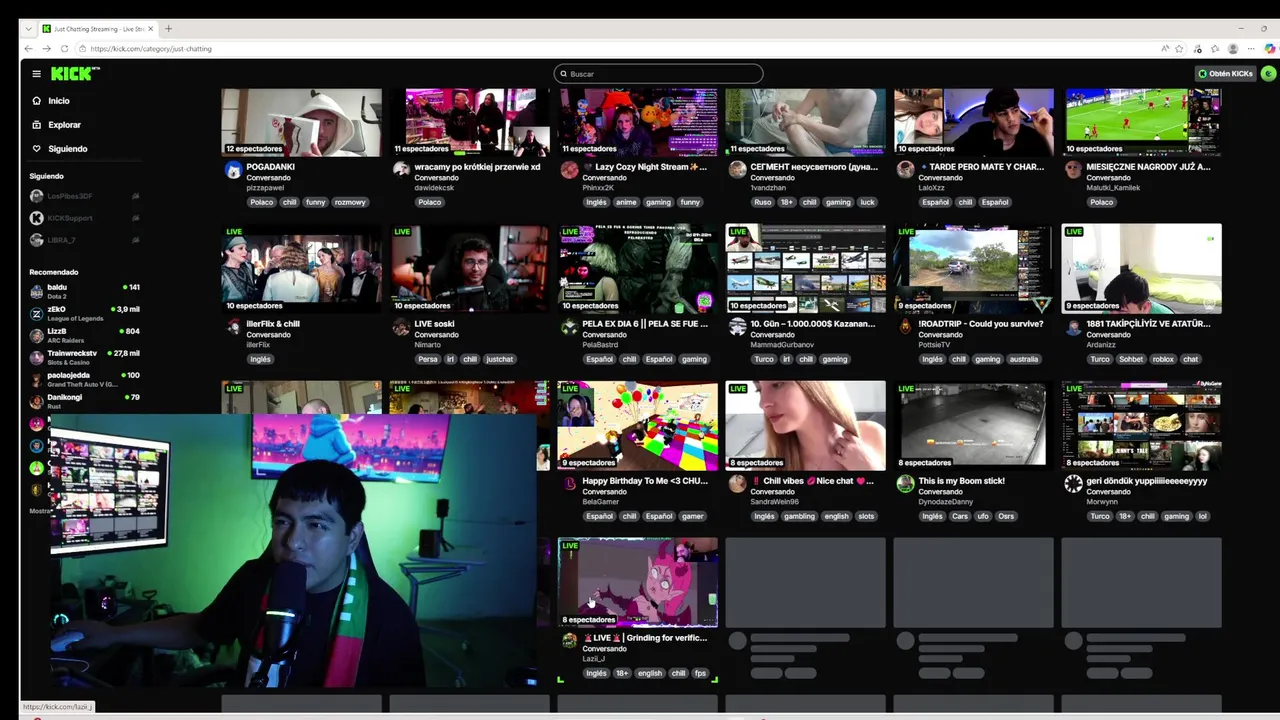Reload the page with refresh icon
Viewport: 1280px width, 720px height.
click(x=64, y=49)
